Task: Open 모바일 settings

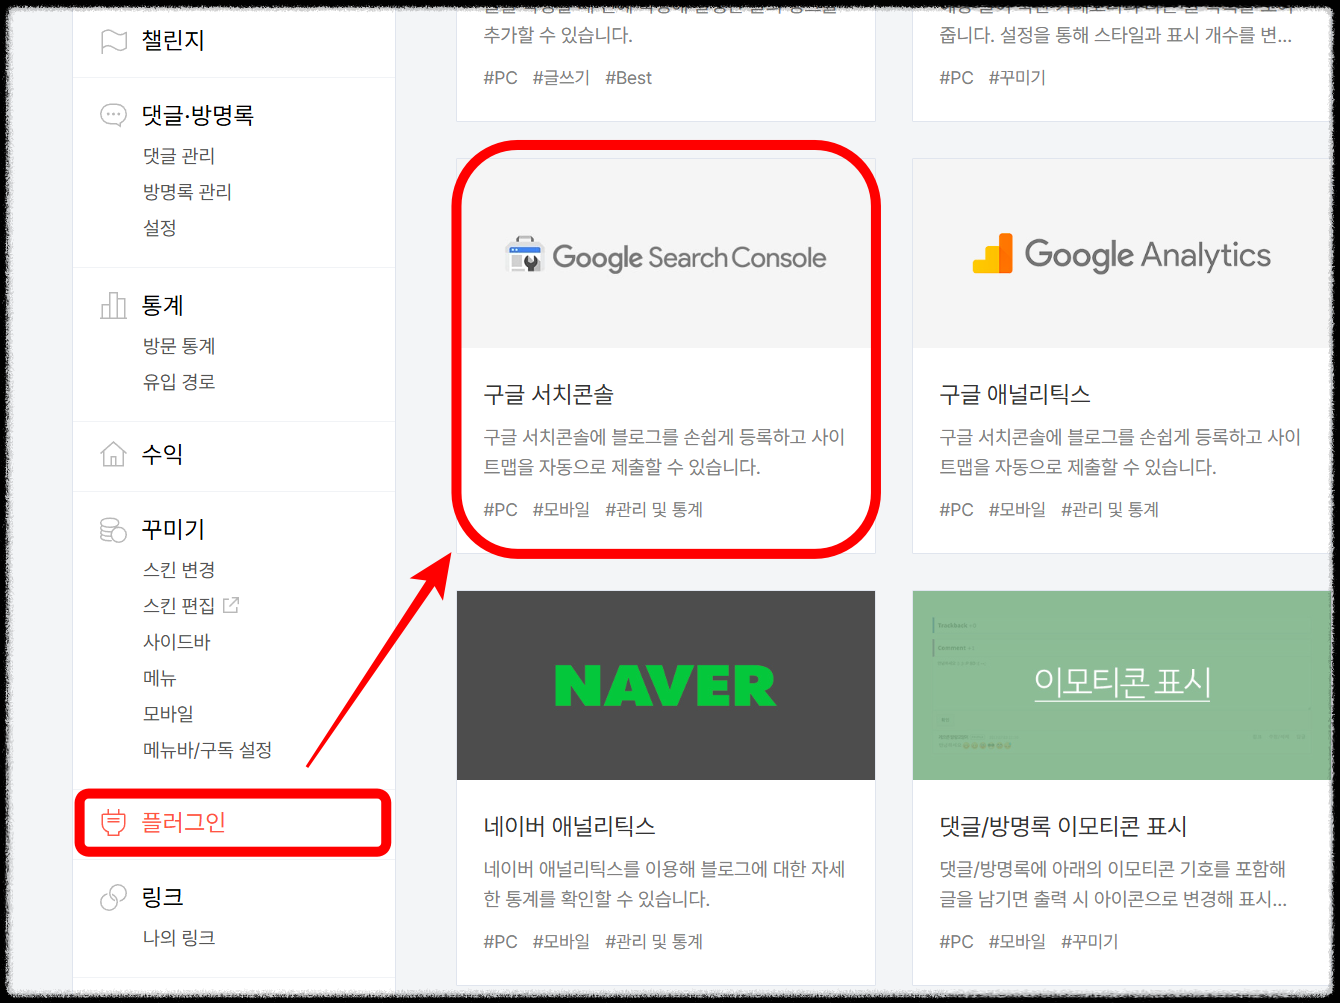Action: [x=168, y=714]
